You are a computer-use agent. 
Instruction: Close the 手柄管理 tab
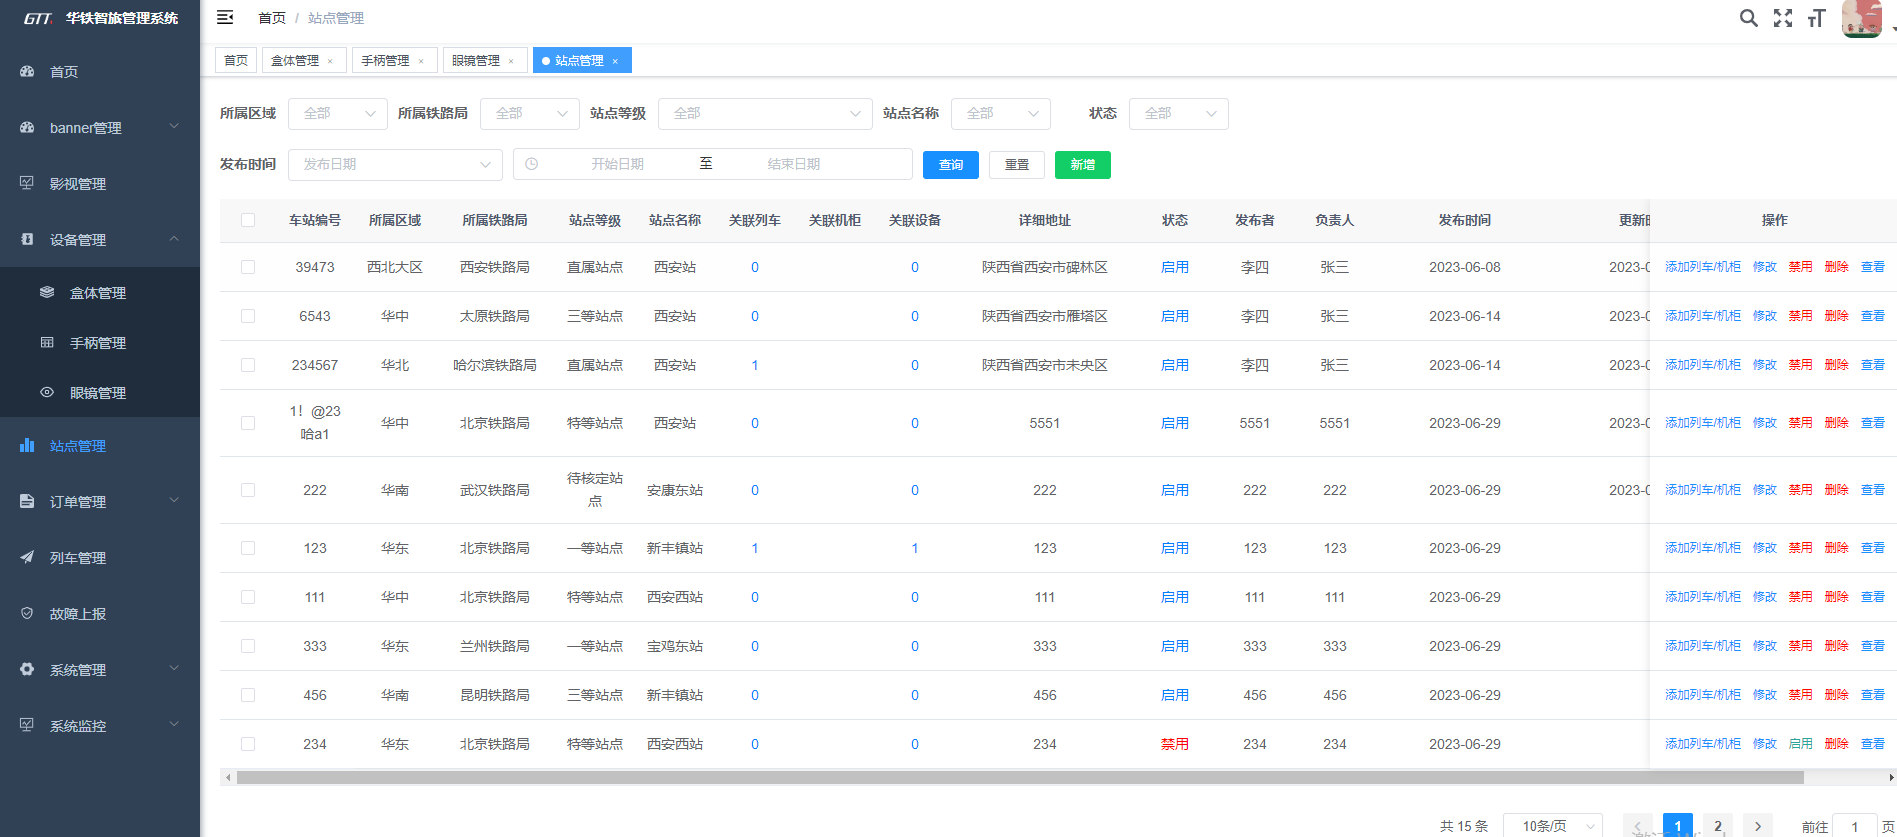pos(420,61)
